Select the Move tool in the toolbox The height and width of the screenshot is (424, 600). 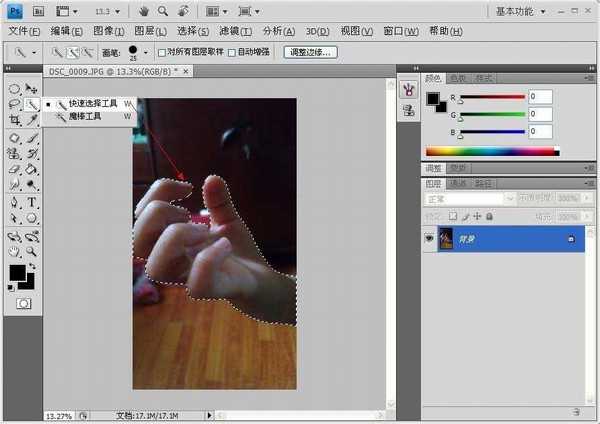tap(32, 89)
